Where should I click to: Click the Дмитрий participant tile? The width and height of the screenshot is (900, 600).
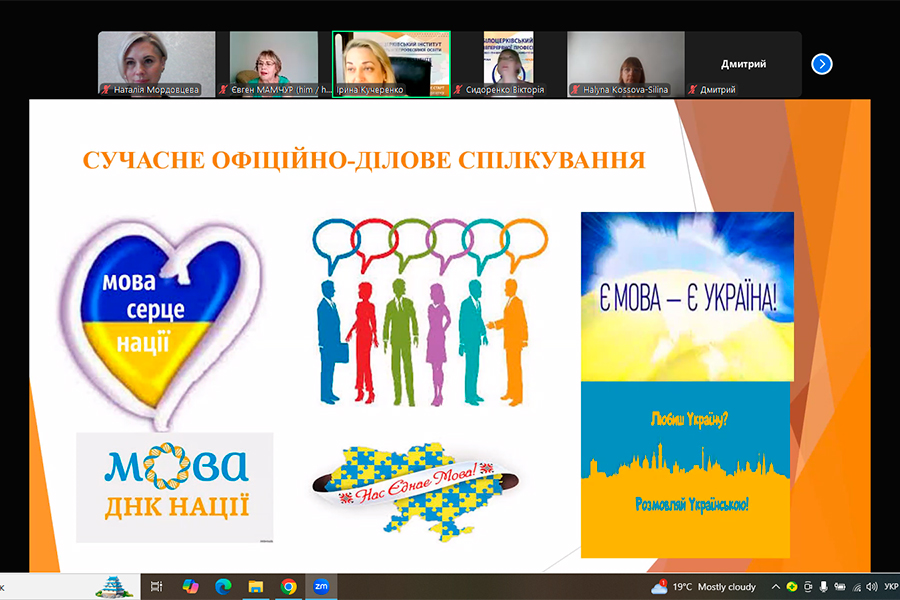pos(743,64)
